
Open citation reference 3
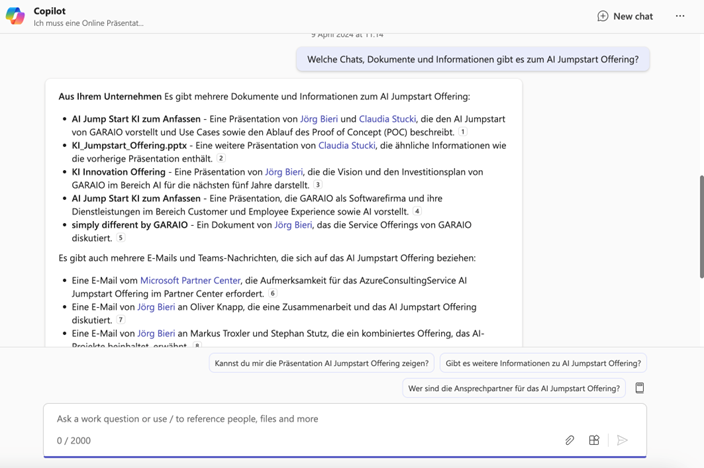[318, 185]
